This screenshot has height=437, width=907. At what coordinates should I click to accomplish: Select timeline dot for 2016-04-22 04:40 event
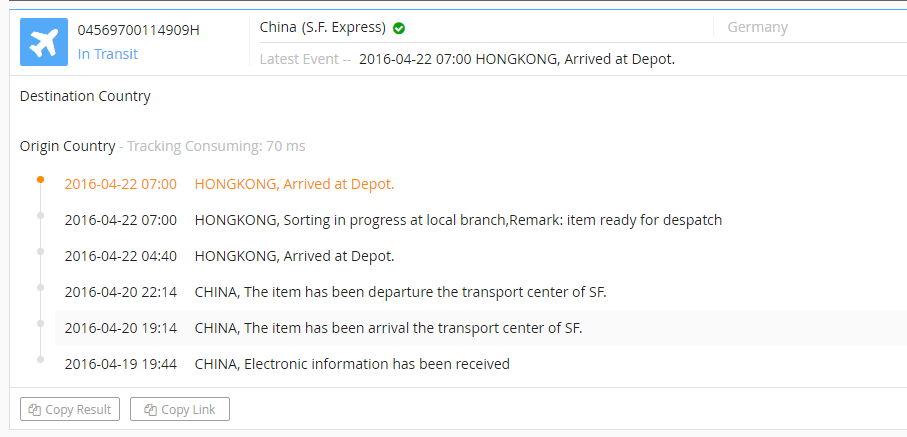coord(40,251)
